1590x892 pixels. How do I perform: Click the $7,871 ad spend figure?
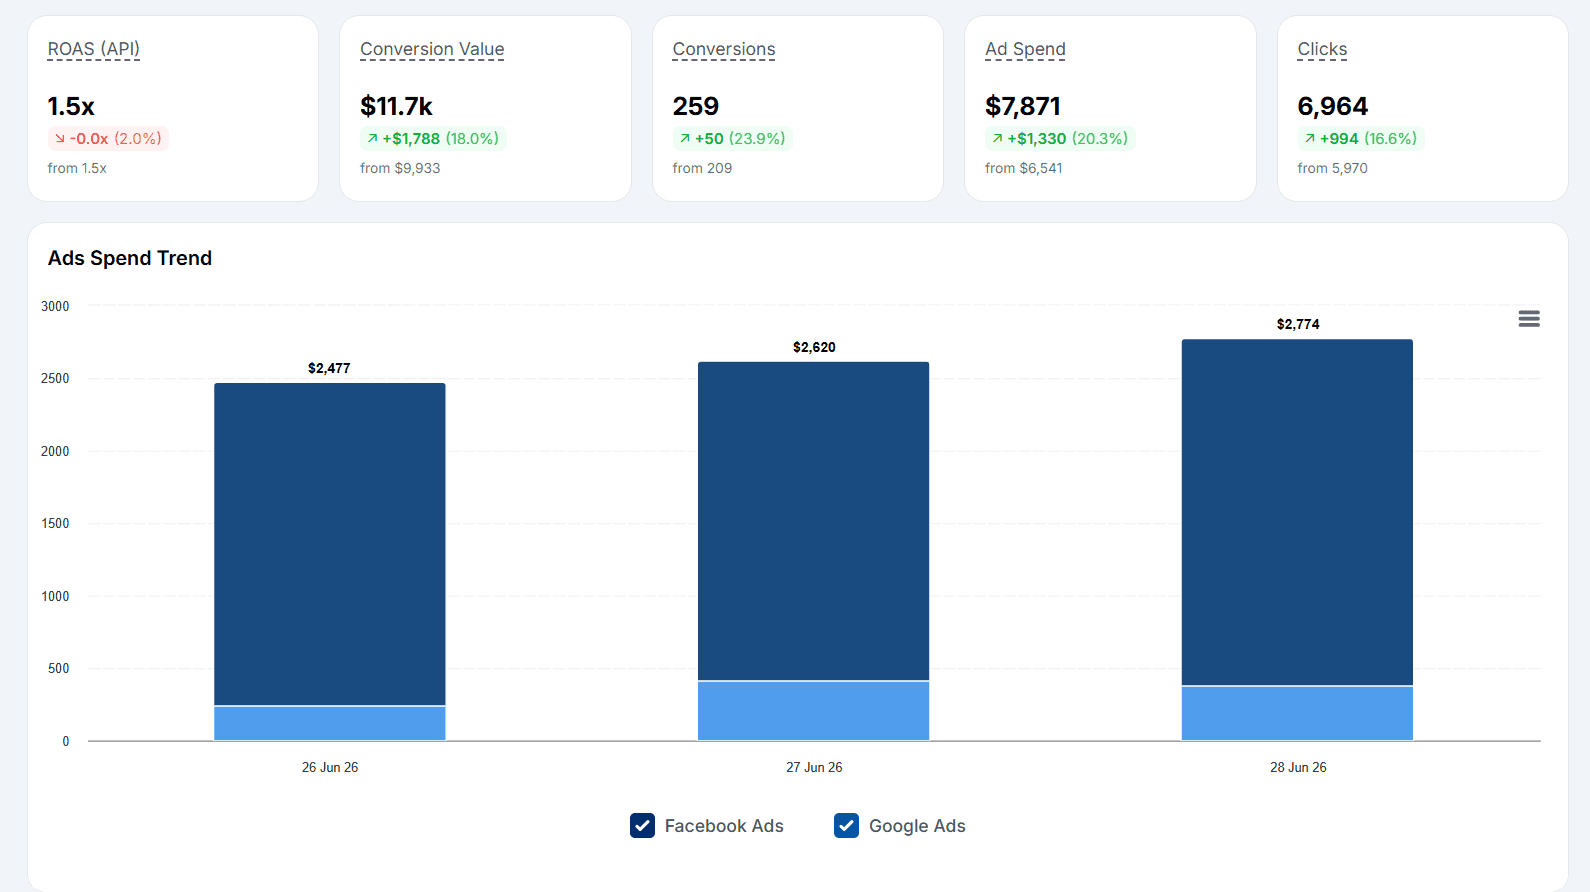point(1023,106)
